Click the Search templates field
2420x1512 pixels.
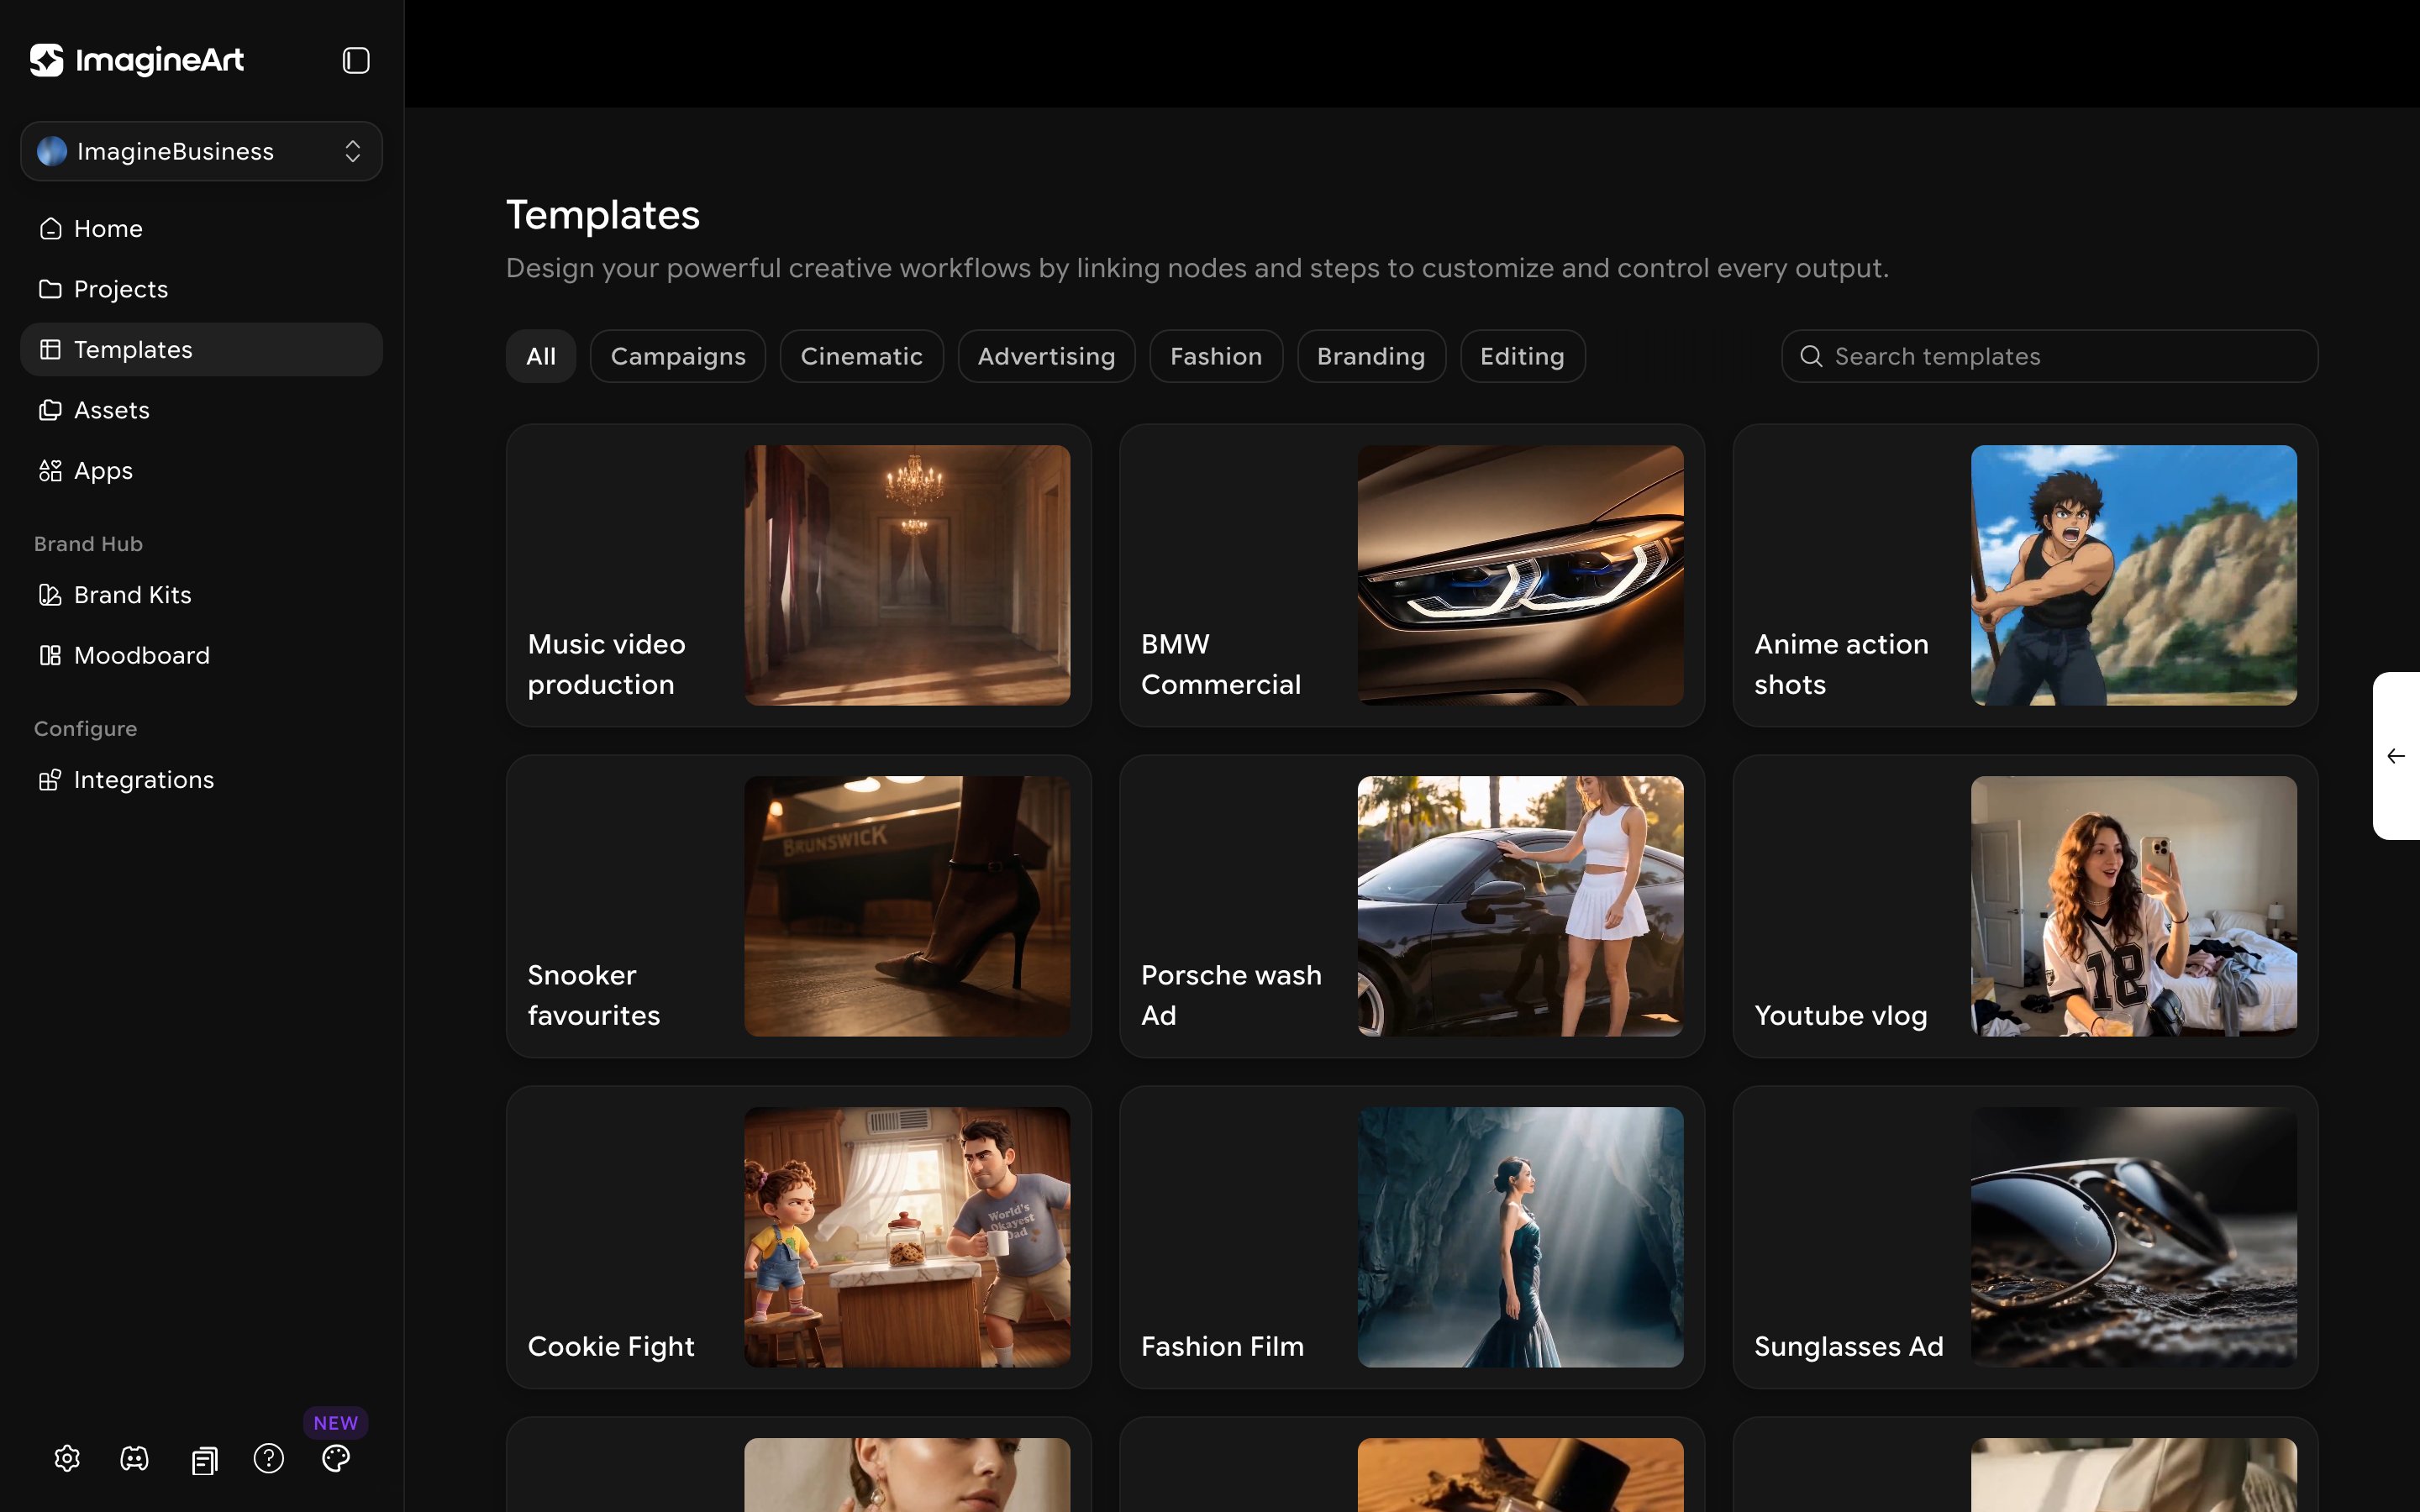pos(2049,356)
